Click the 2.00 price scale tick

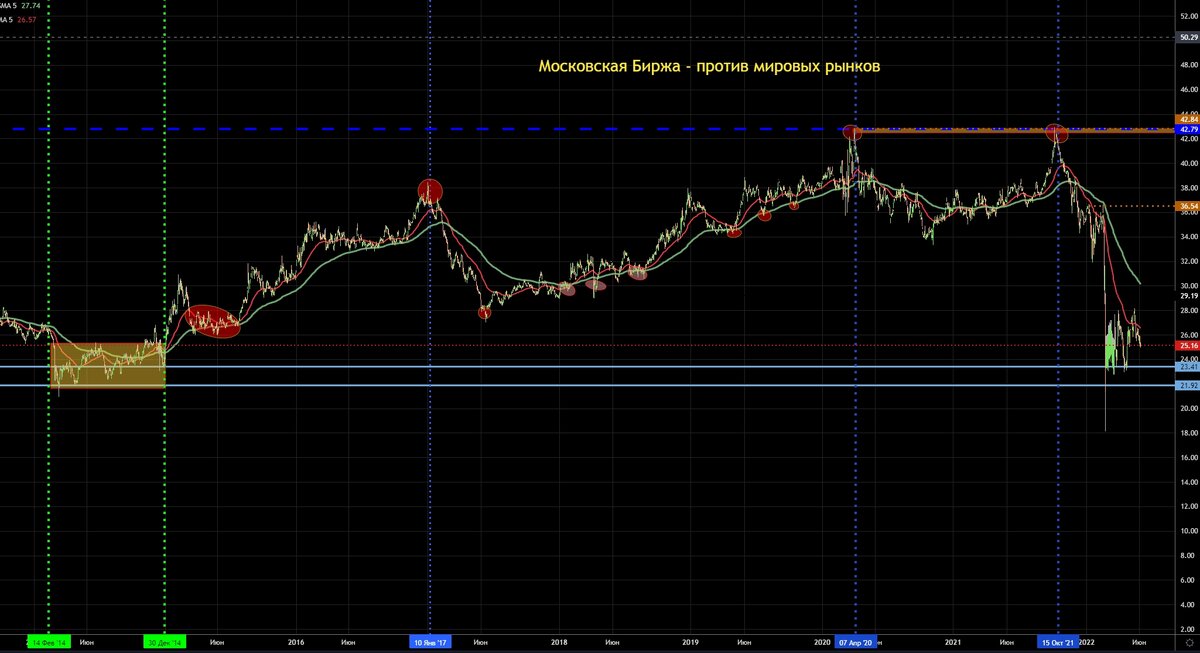pos(1188,629)
